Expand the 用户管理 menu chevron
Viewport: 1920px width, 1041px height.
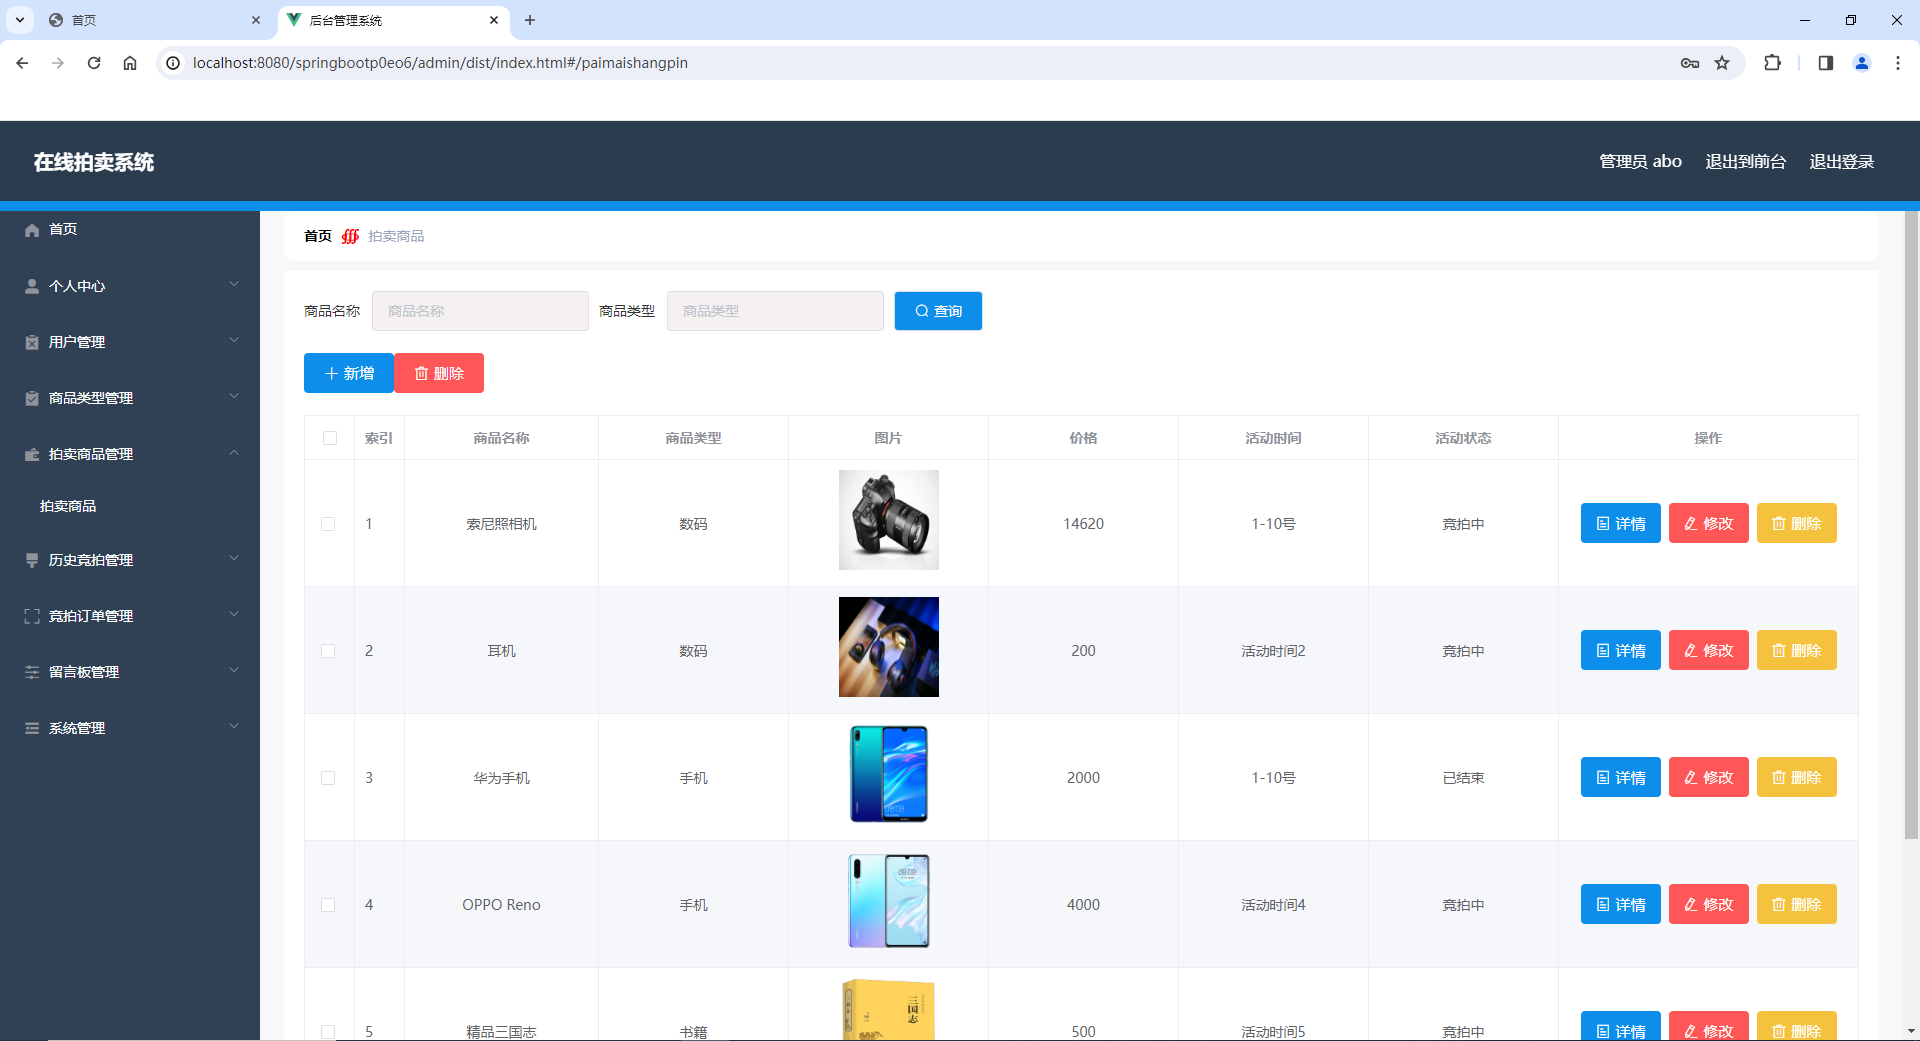point(234,341)
